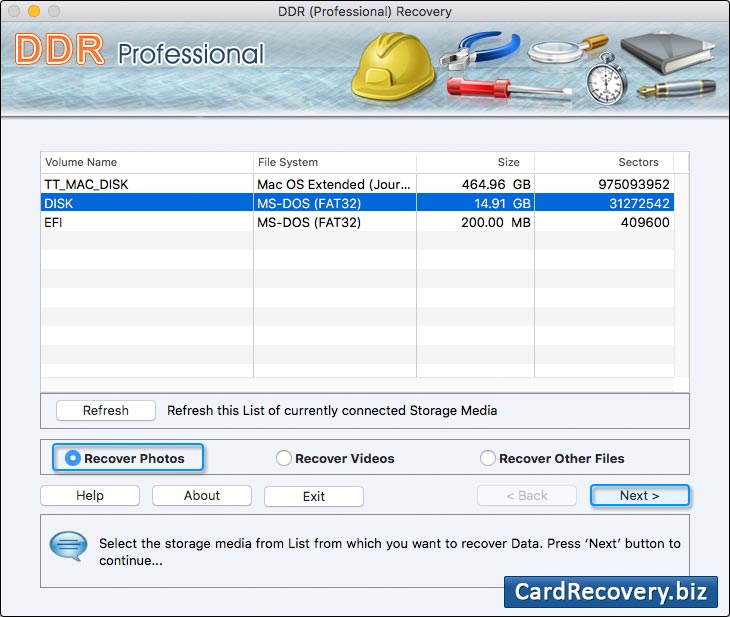Open the Help button
Screen dimensions: 730x617
(x=90, y=495)
